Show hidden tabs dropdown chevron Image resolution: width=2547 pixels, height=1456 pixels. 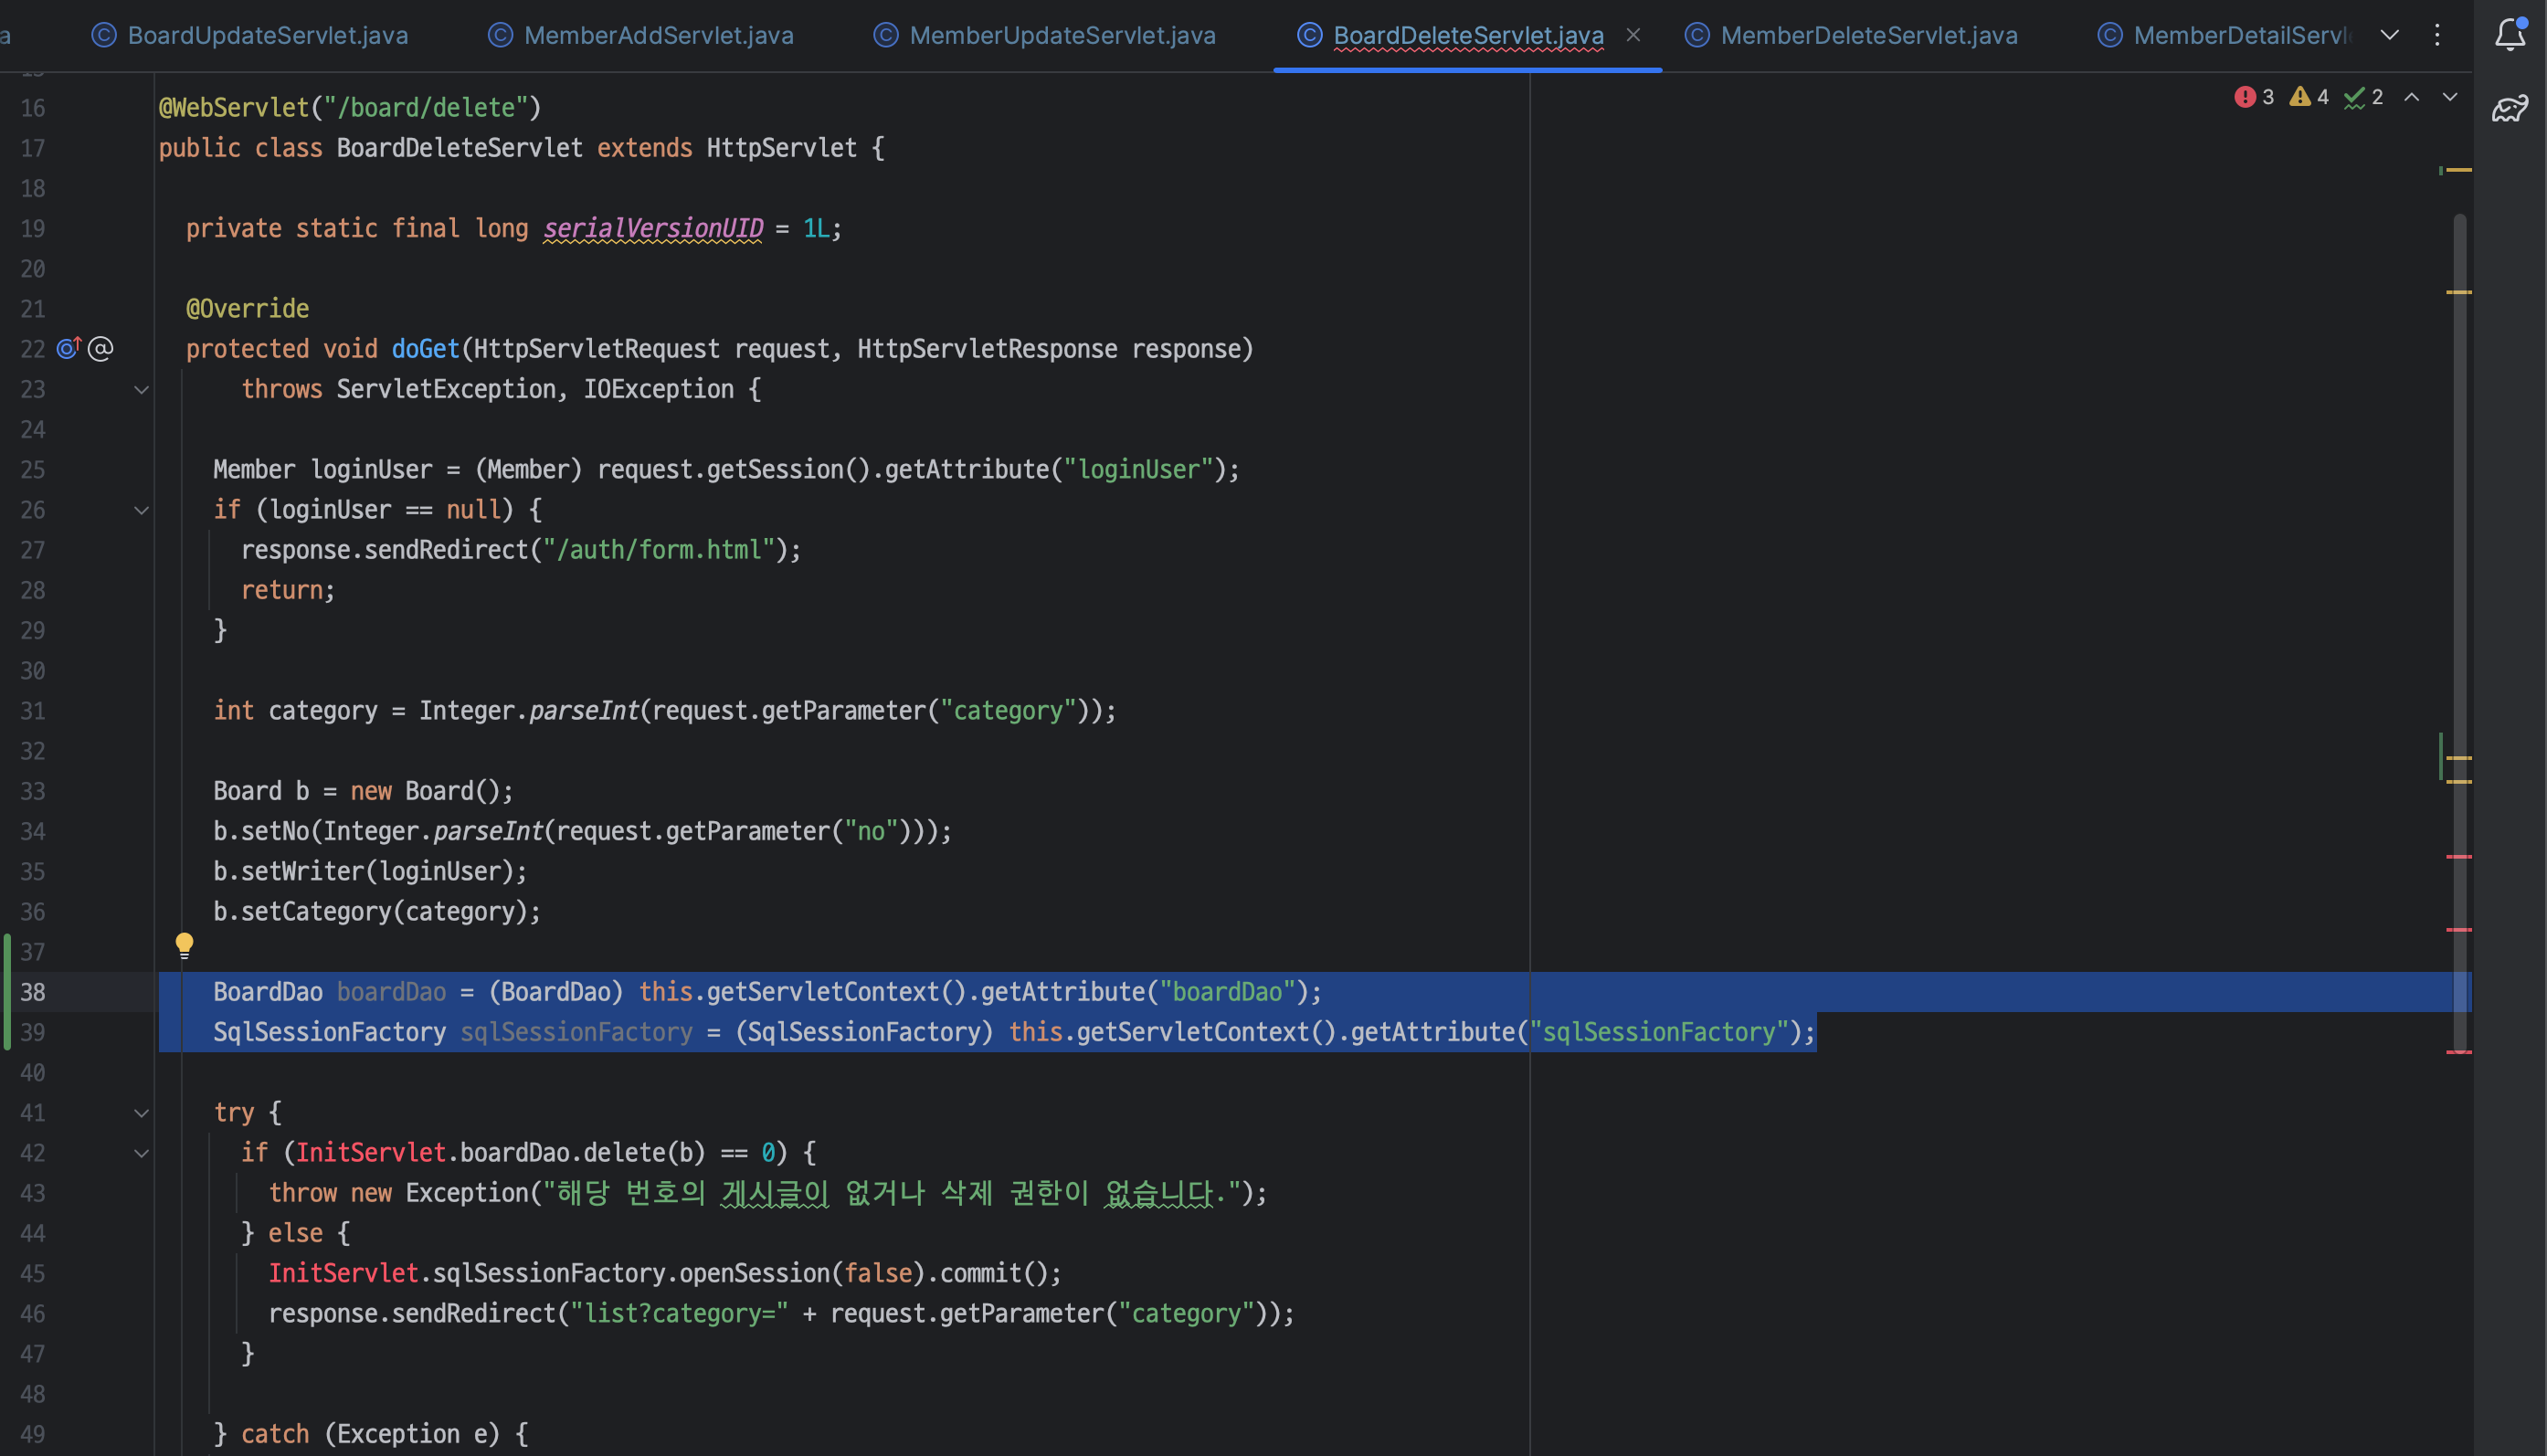coord(2390,35)
